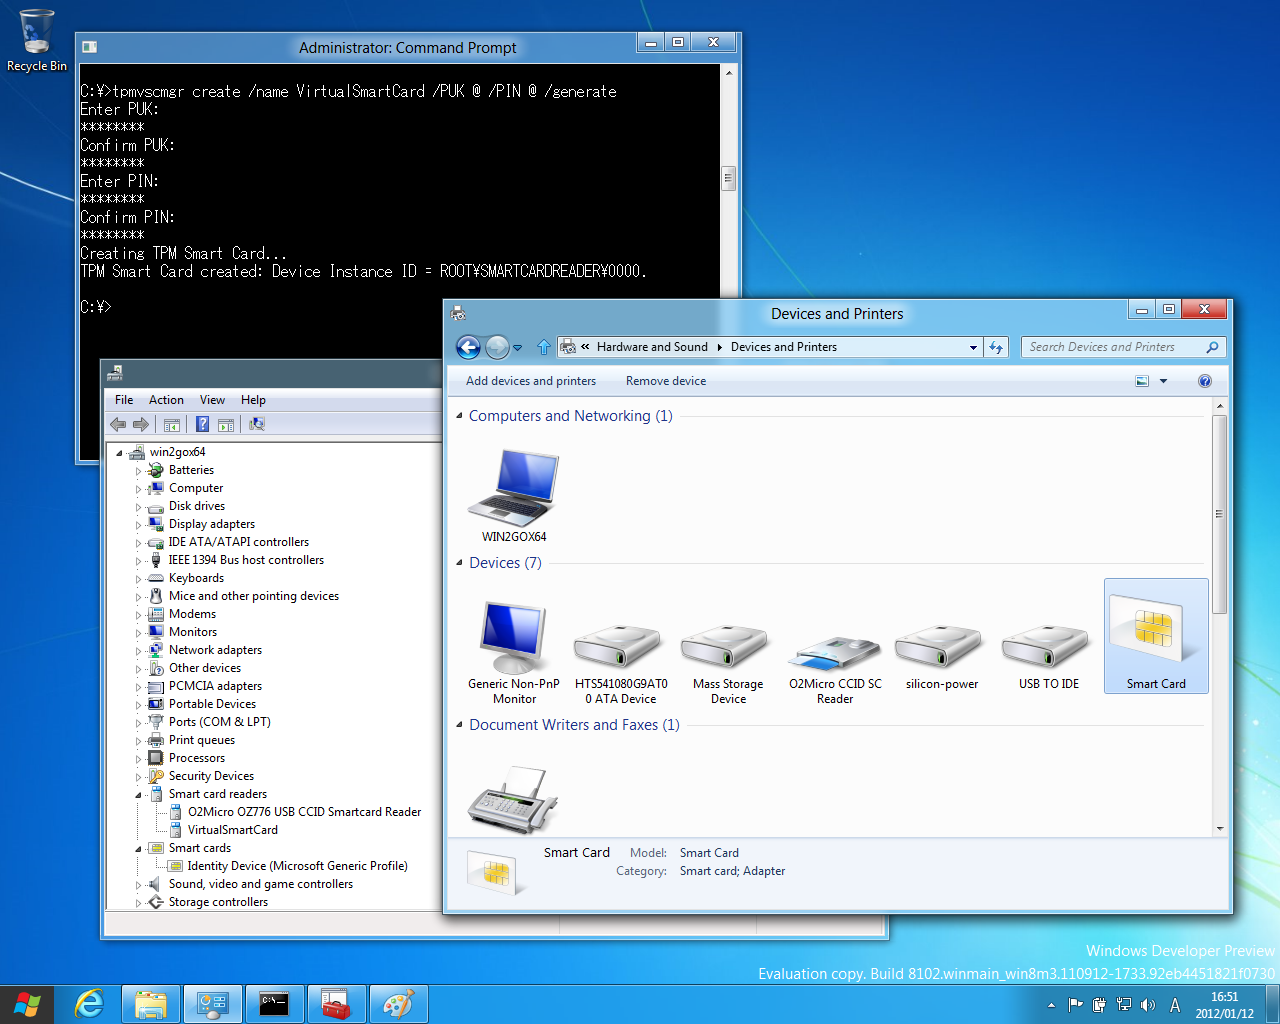Open the red toolbox taskbar icon
The width and height of the screenshot is (1280, 1024).
tap(336, 1004)
